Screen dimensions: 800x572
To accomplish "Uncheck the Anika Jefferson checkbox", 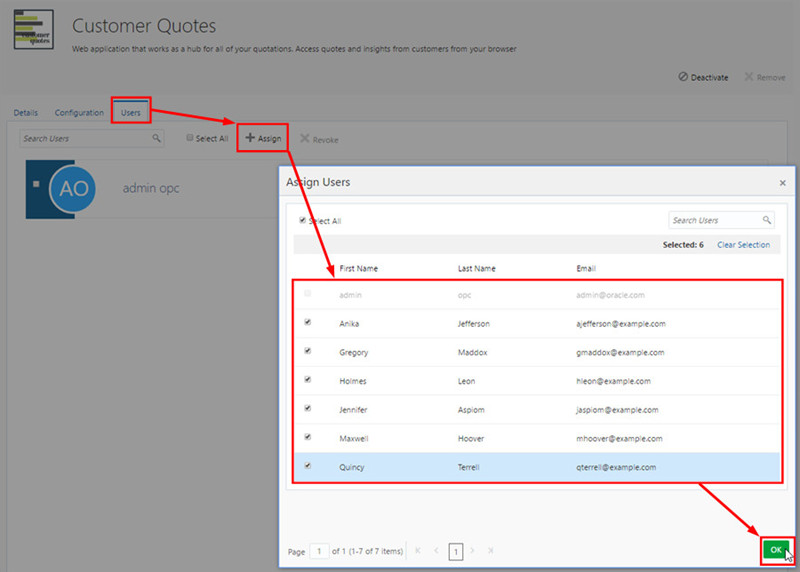I will click(x=308, y=322).
